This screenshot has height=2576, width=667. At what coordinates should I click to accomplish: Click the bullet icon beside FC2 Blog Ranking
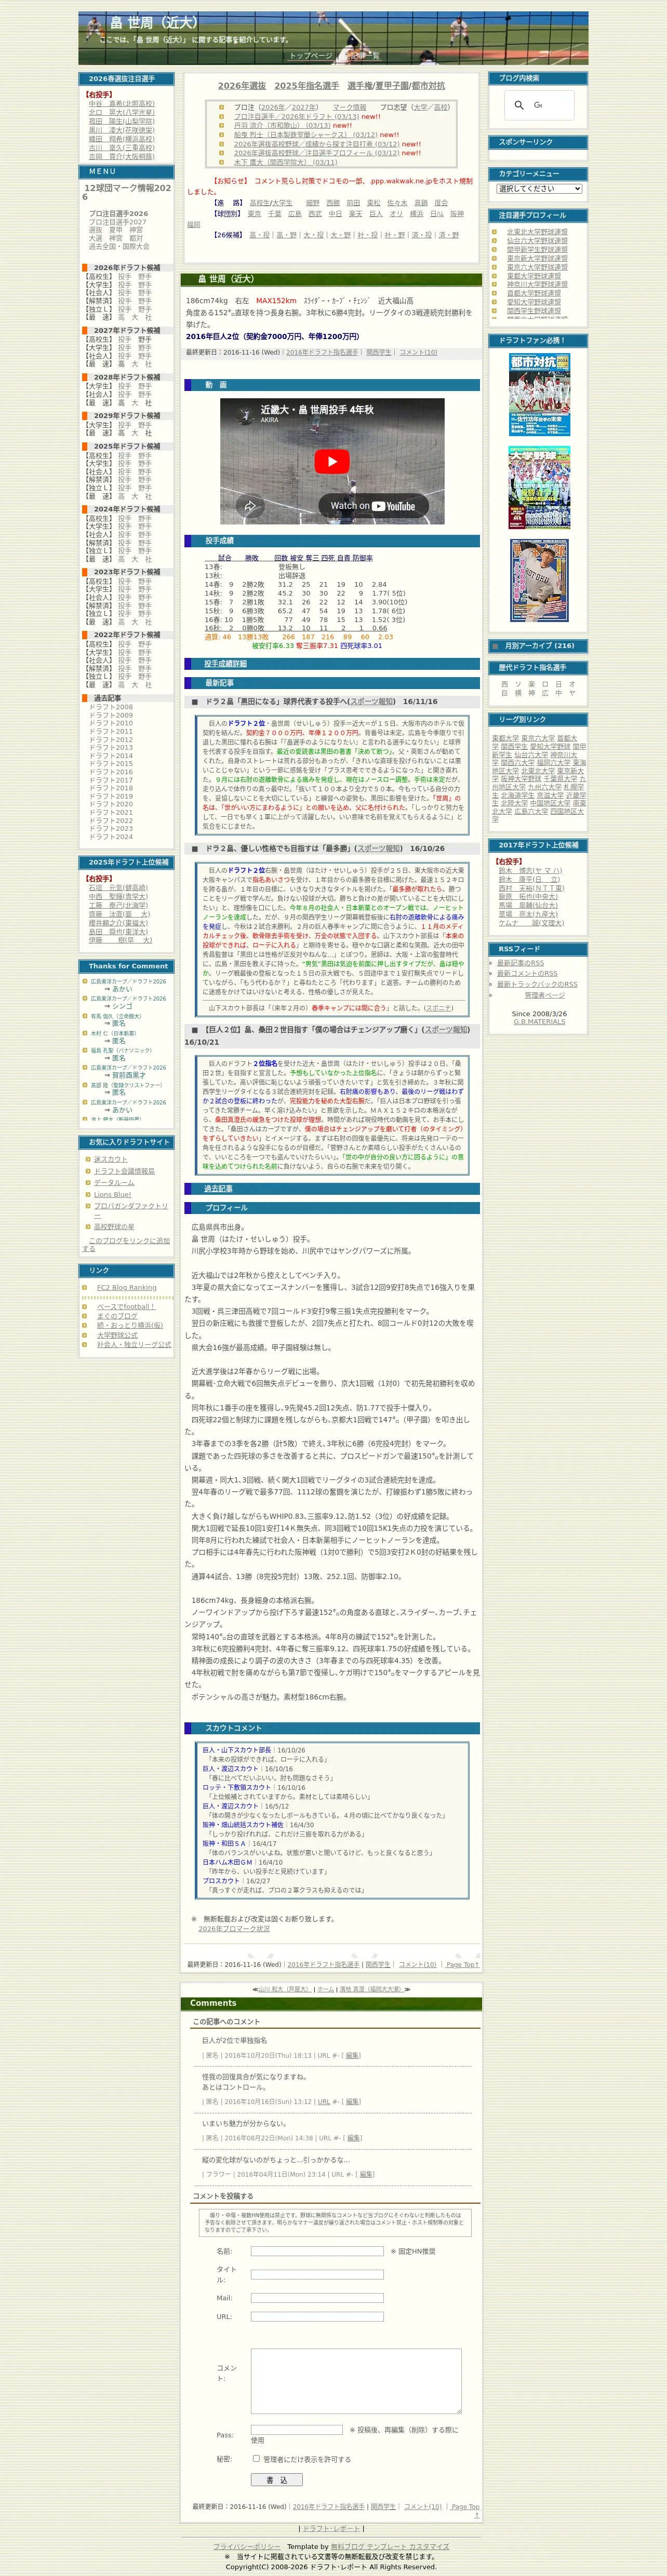(x=85, y=1287)
